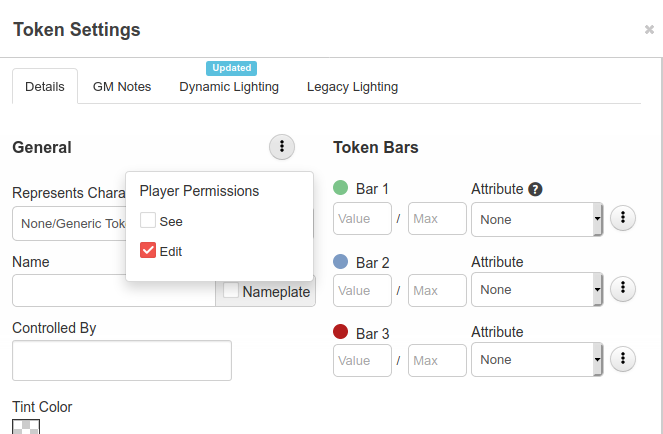The image size is (663, 434).
Task: Open the General section three-dot menu
Action: (282, 147)
